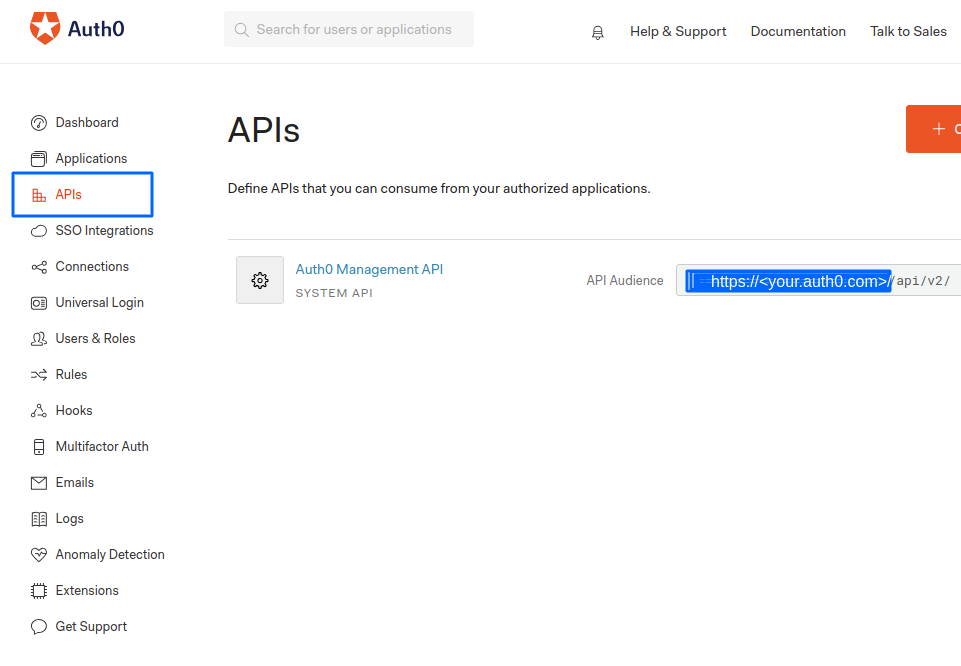The width and height of the screenshot is (961, 666).
Task: Click the Documentation link in the header
Action: 798,31
